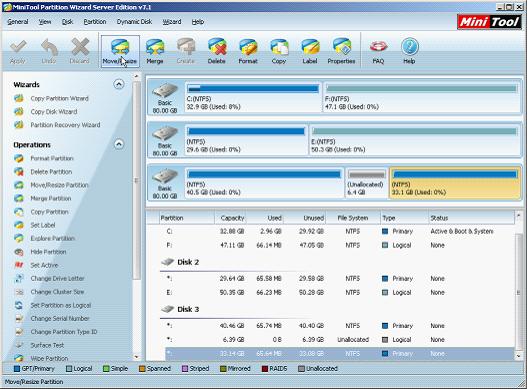Open the Wizard menu

(x=172, y=22)
